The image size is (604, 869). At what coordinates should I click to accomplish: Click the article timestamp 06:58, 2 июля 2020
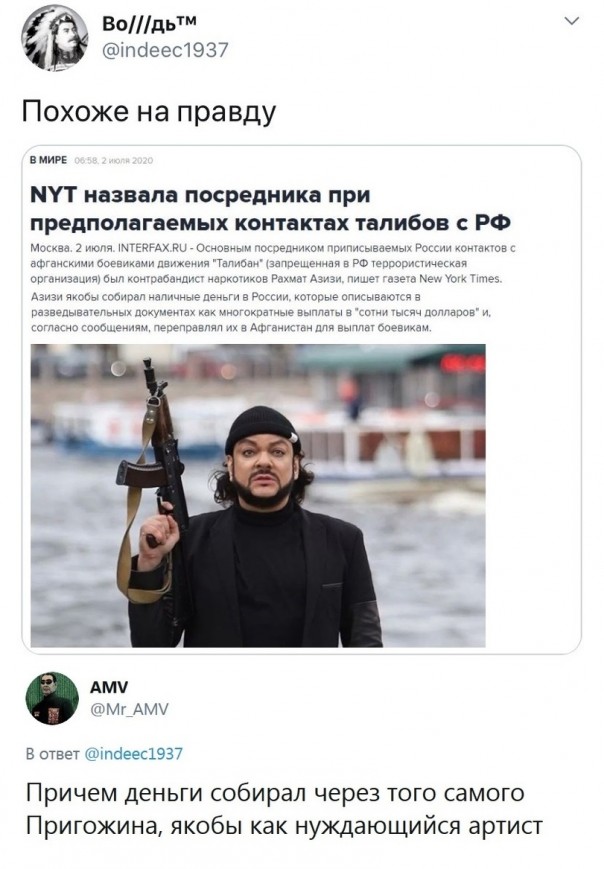coord(114,161)
